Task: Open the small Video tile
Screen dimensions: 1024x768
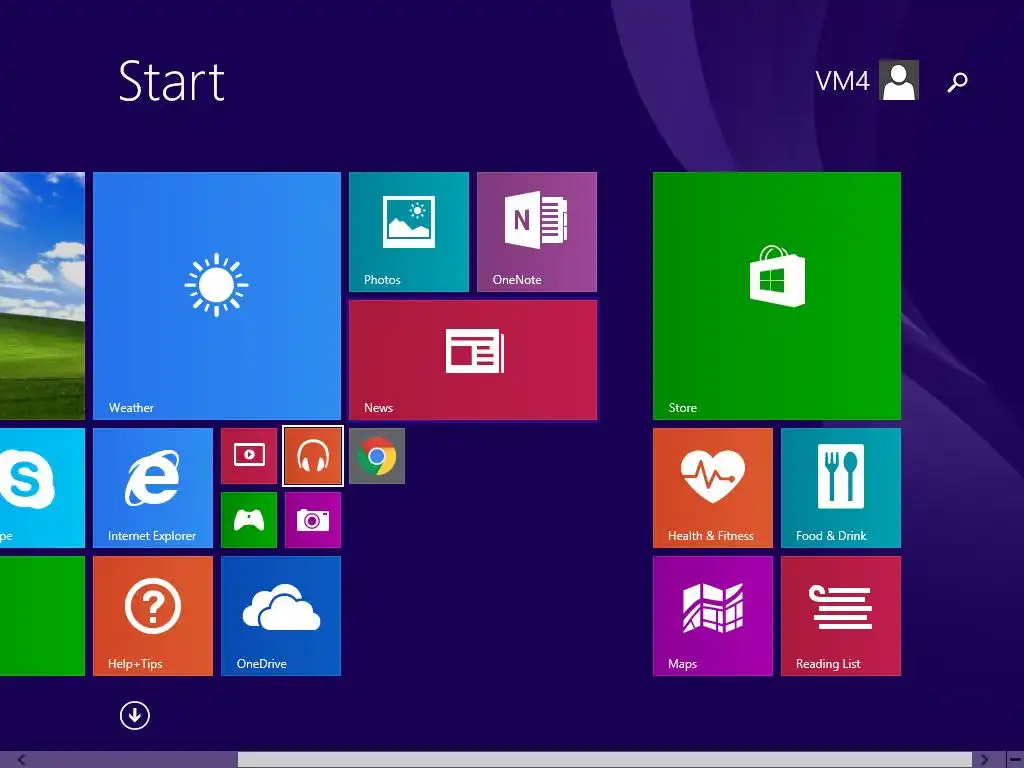Action: [249, 456]
